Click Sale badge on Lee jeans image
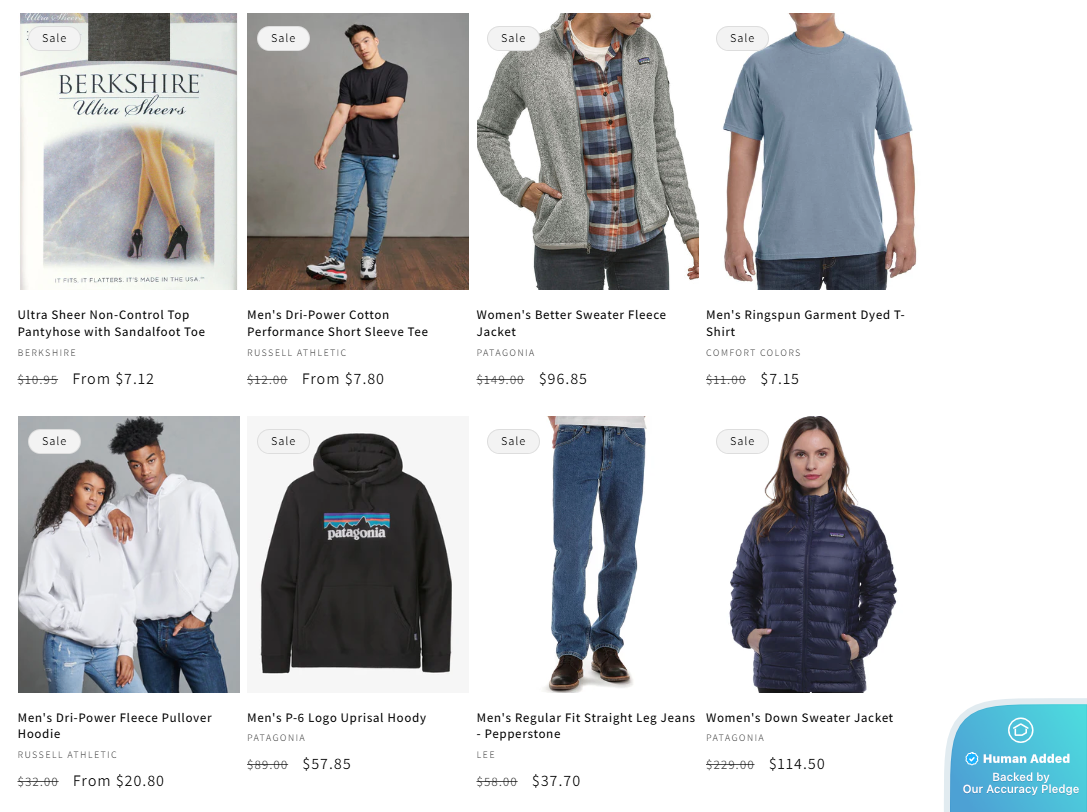 [x=513, y=441]
